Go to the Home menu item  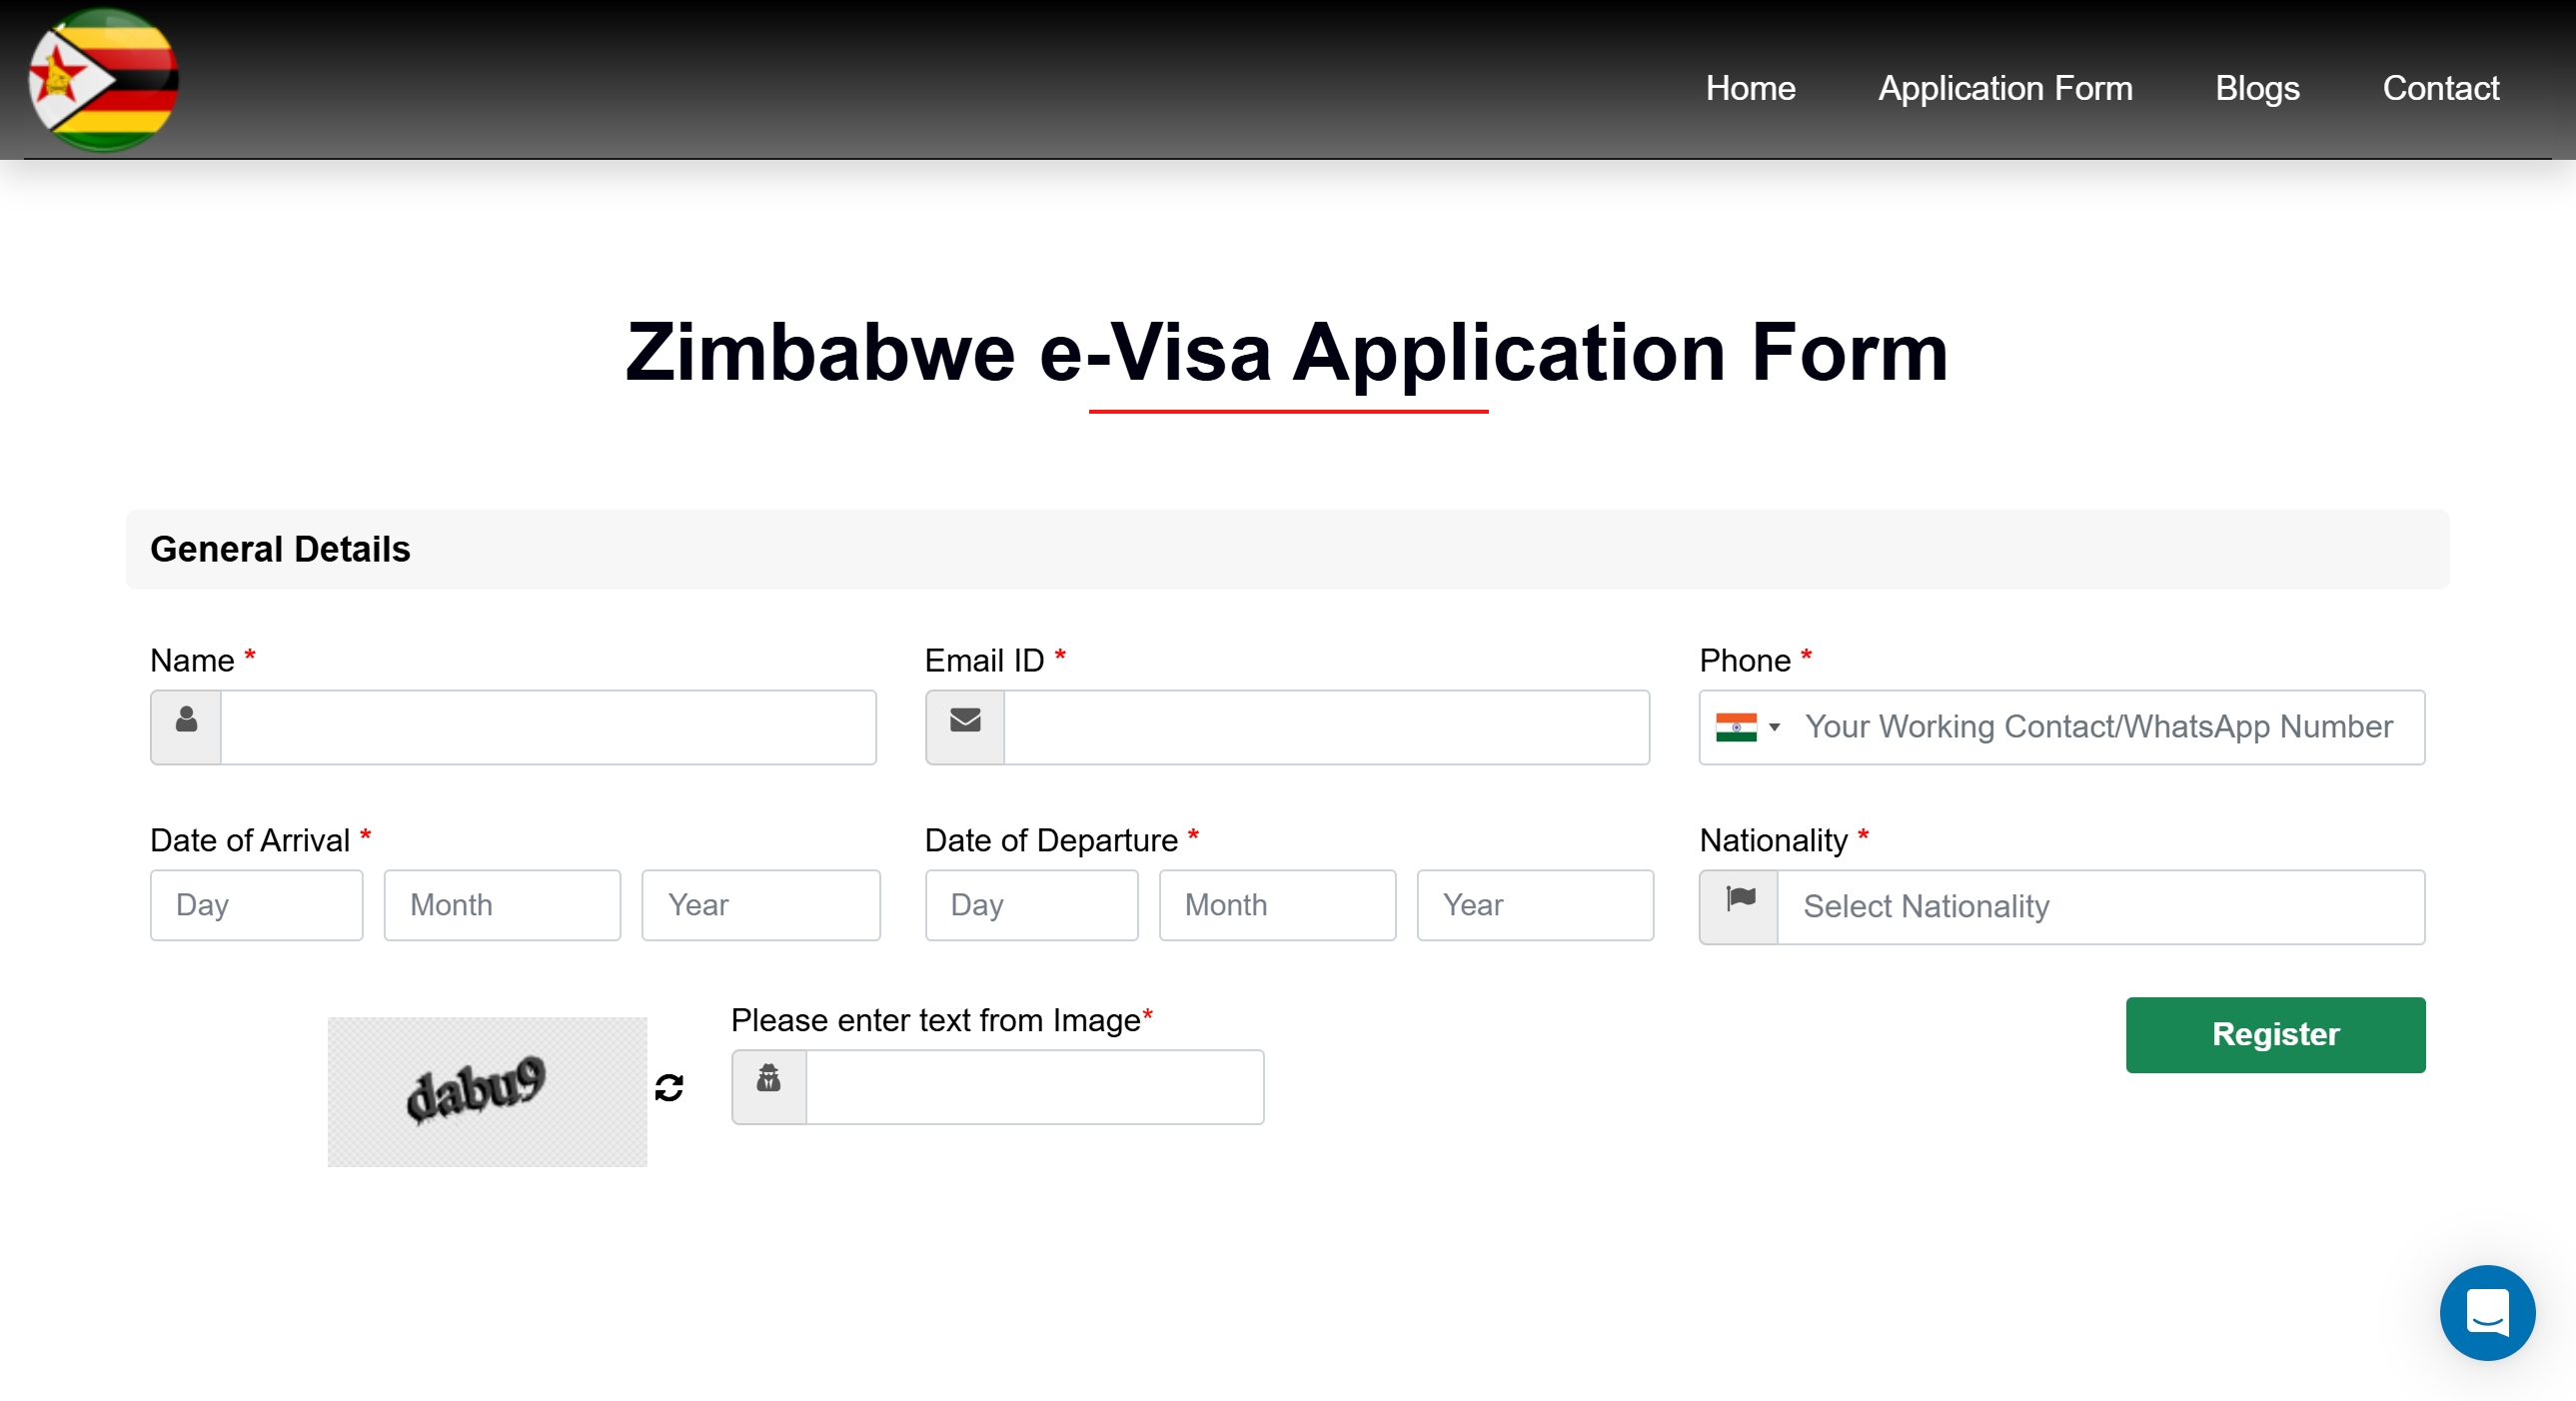1750,88
